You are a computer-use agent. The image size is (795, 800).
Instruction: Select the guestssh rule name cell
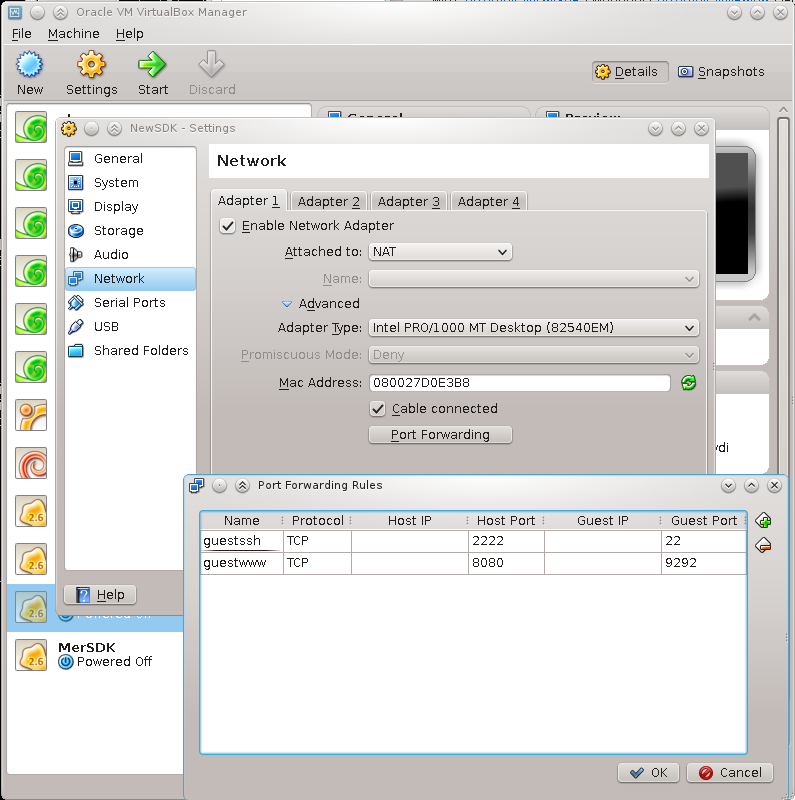(242, 541)
